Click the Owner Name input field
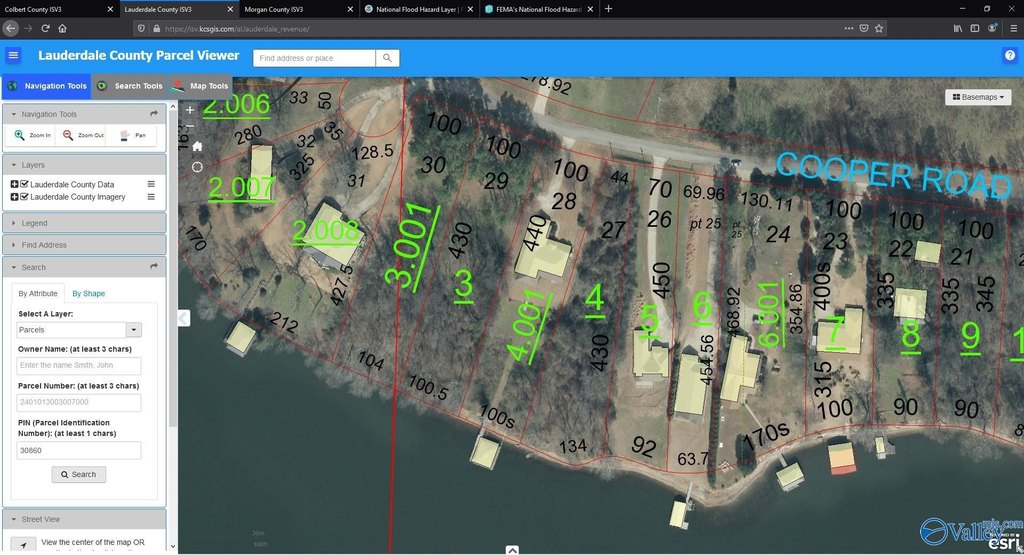This screenshot has width=1024, height=555. pos(79,366)
